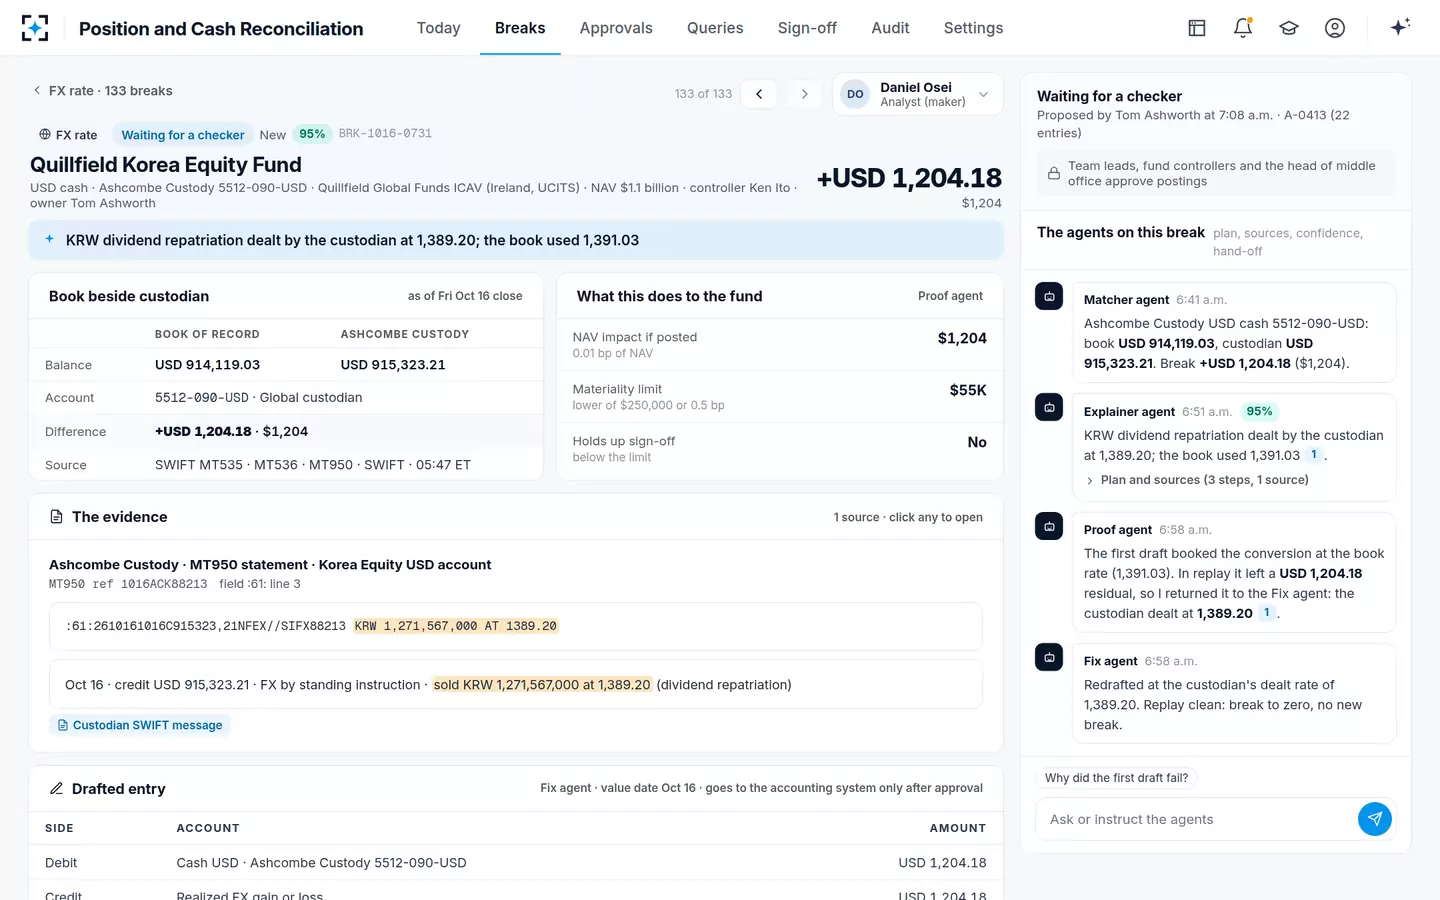
Task: Click the Fix agent avatar icon
Action: [x=1049, y=657]
